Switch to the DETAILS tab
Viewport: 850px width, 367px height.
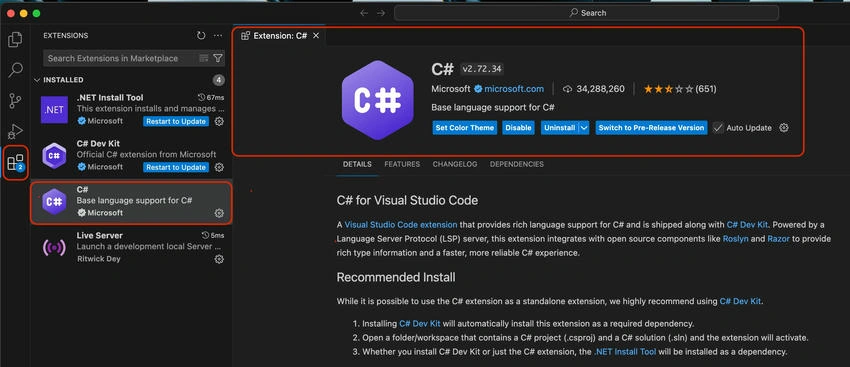point(357,164)
